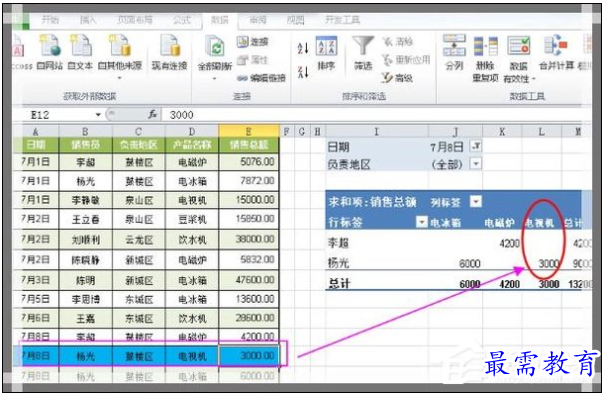Select the 数据 (Data) ribbon tab
This screenshot has width=606, height=395.
pos(220,20)
